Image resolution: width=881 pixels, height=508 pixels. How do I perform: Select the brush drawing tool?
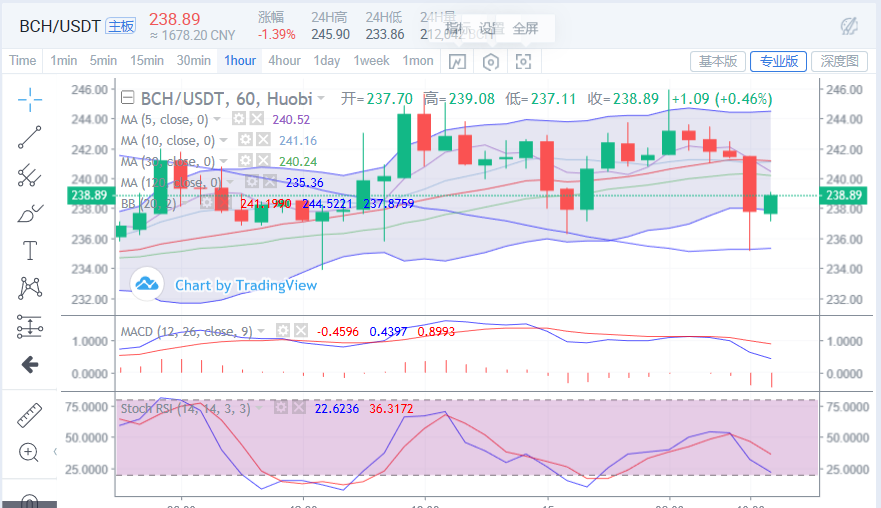[30, 214]
